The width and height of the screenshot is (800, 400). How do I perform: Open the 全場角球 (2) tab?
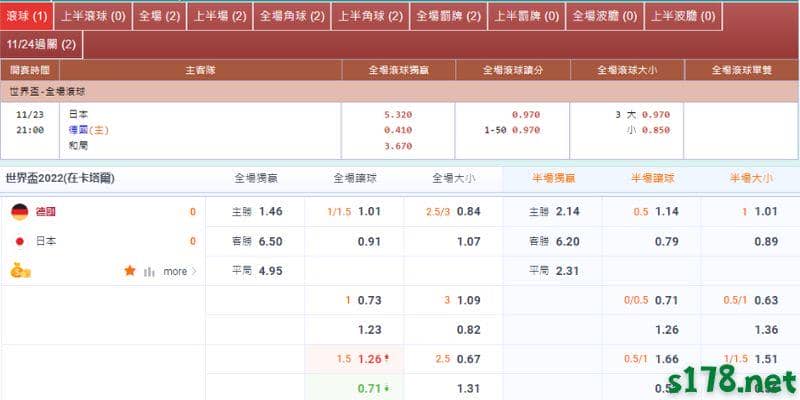pos(292,16)
